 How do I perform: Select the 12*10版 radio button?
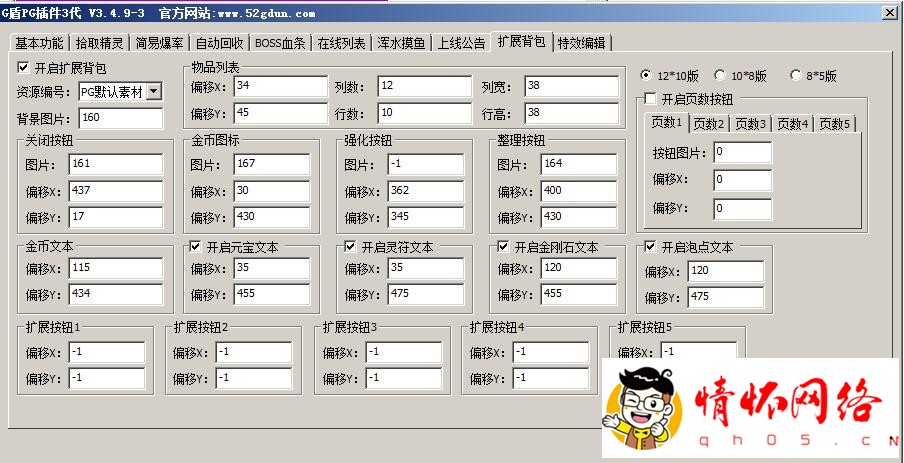point(646,76)
